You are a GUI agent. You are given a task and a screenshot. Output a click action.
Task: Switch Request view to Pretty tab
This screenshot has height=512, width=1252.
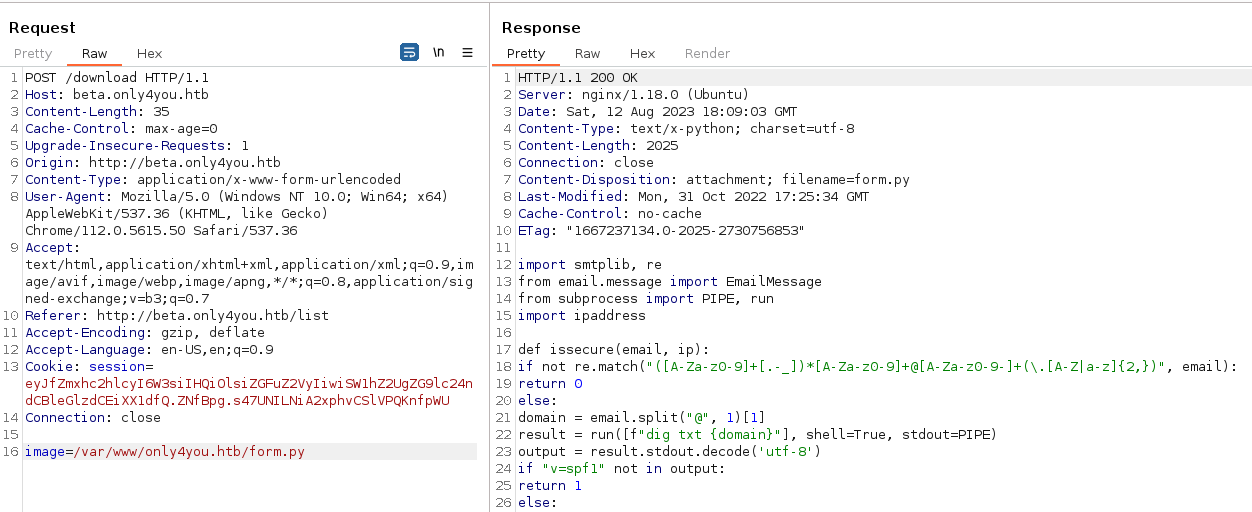point(33,54)
